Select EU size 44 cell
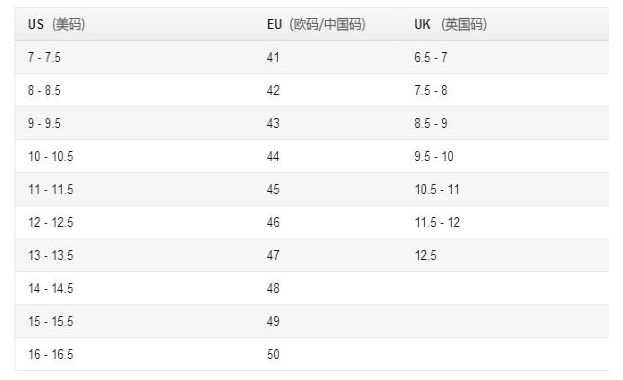The image size is (623, 380). [273, 156]
